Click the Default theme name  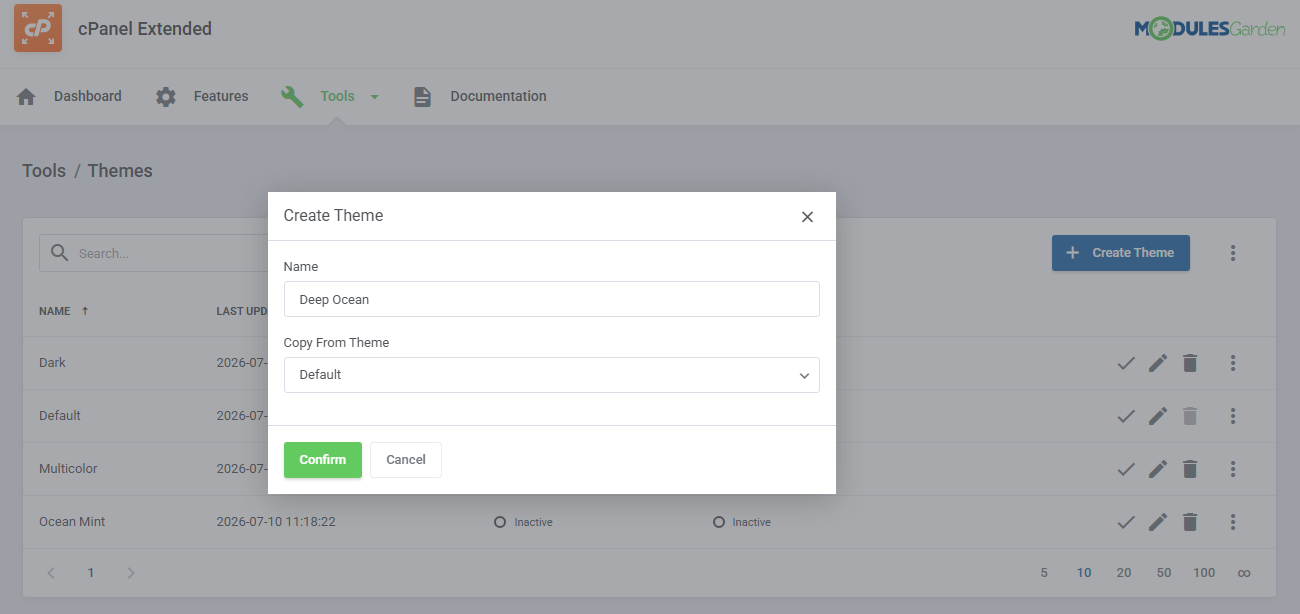pyautogui.click(x=60, y=416)
